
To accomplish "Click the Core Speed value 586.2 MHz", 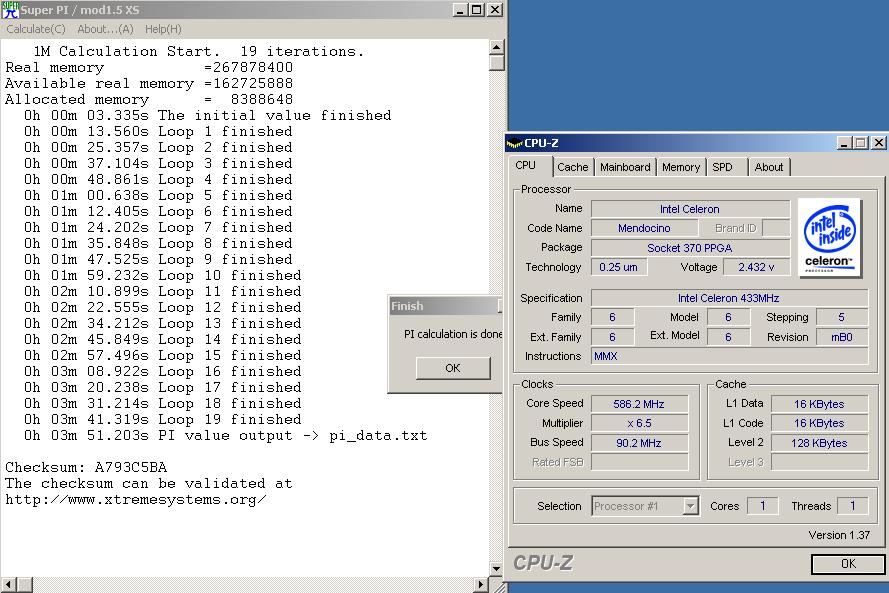I will [639, 404].
